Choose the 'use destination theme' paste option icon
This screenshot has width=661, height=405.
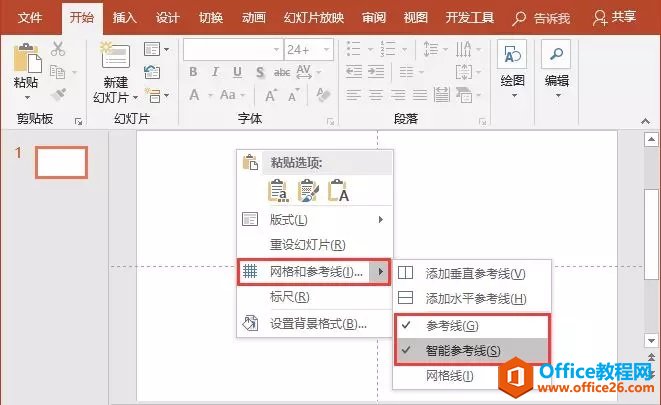click(279, 191)
